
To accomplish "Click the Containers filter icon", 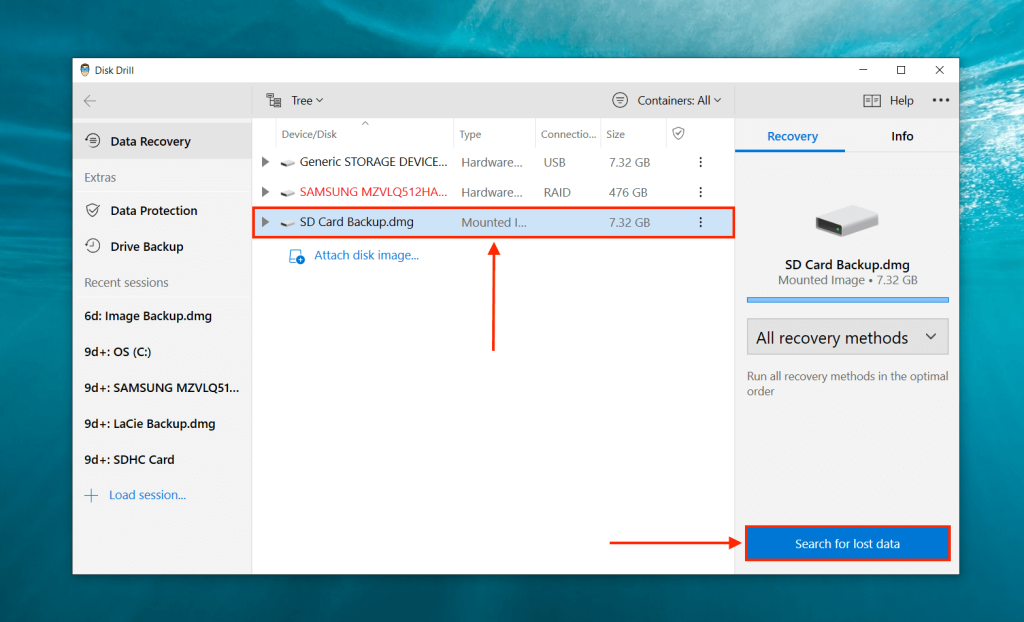I will pyautogui.click(x=621, y=100).
